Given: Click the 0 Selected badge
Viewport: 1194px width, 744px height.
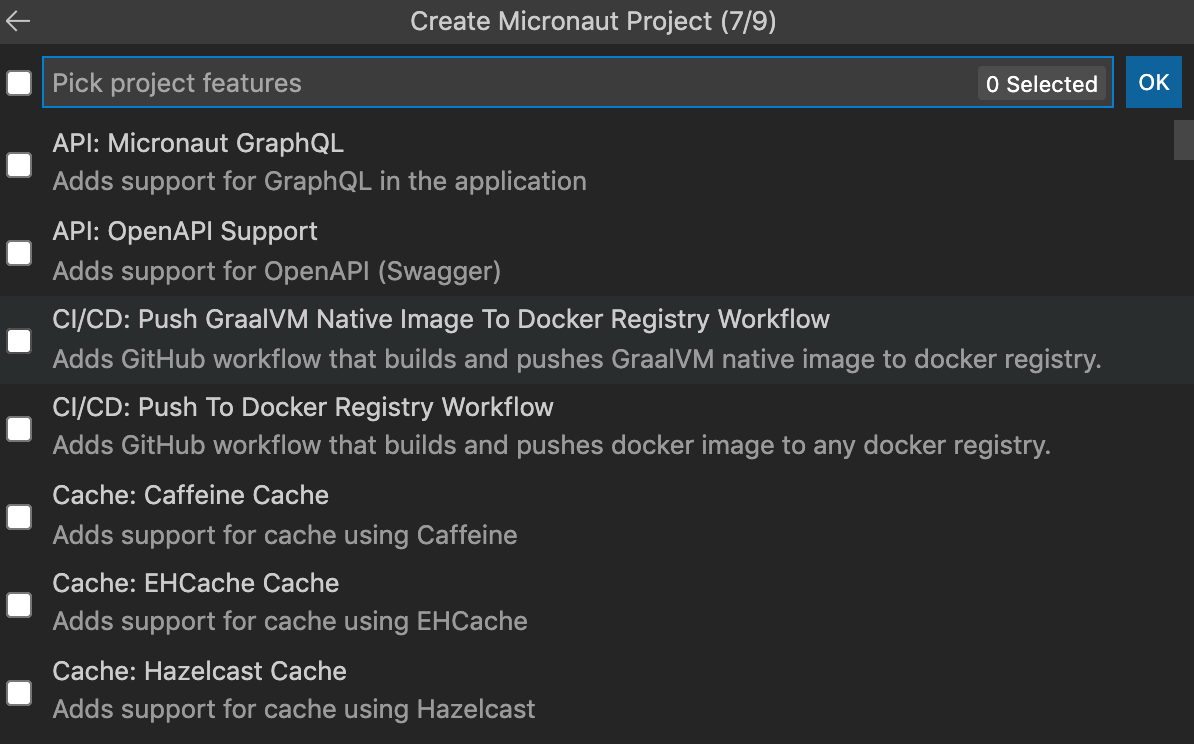Looking at the screenshot, I should point(1041,84).
